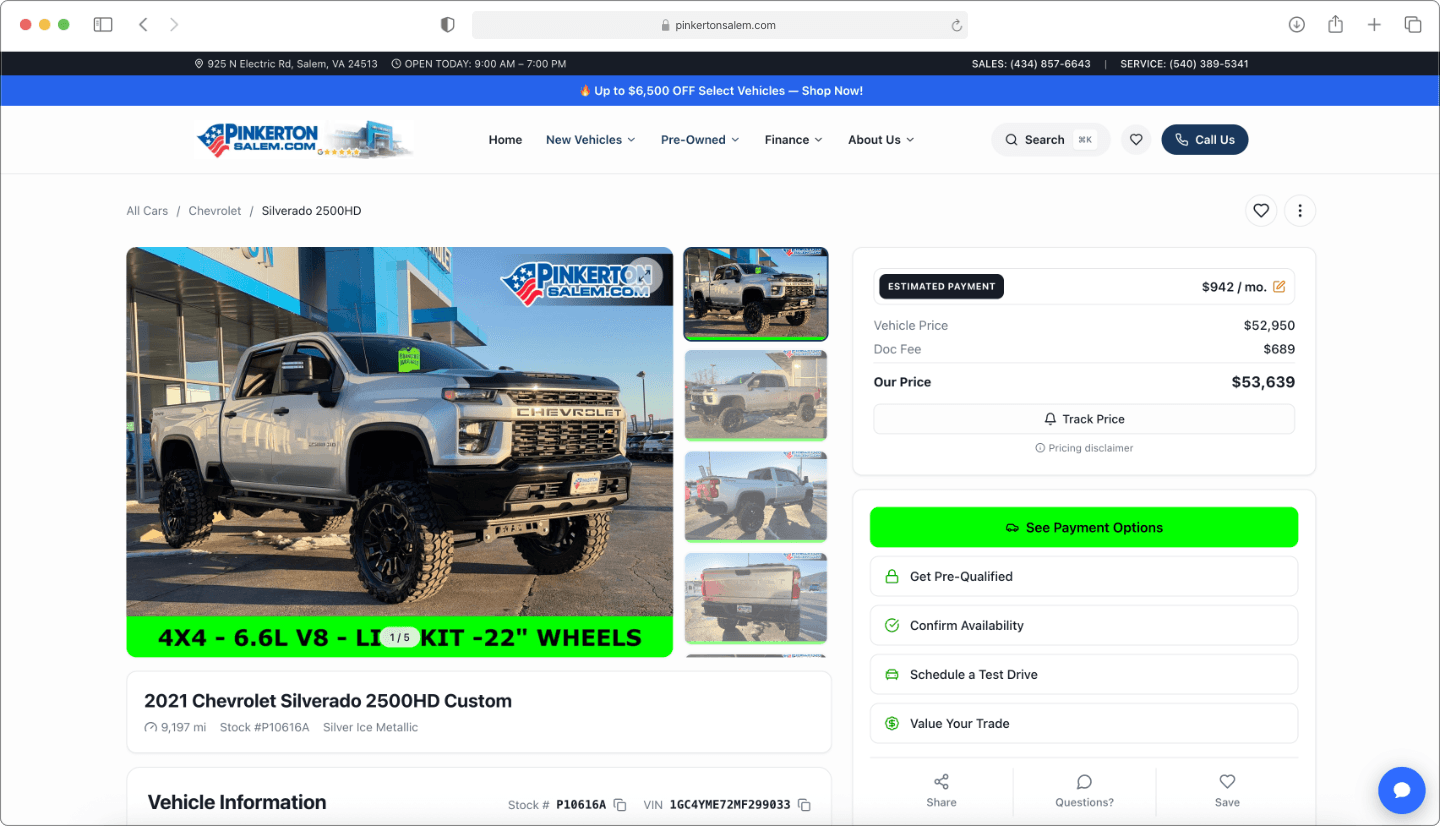Share this vehicle listing
Image resolution: width=1440 pixels, height=826 pixels.
[941, 790]
